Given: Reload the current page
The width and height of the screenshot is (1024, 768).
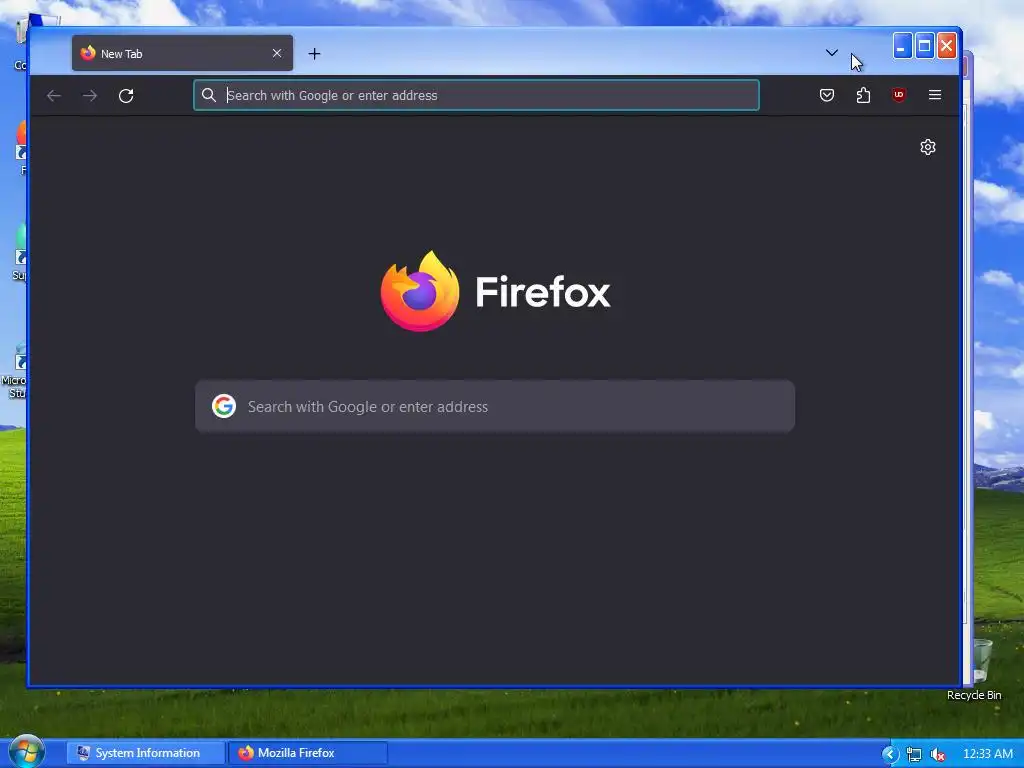Looking at the screenshot, I should (x=126, y=96).
